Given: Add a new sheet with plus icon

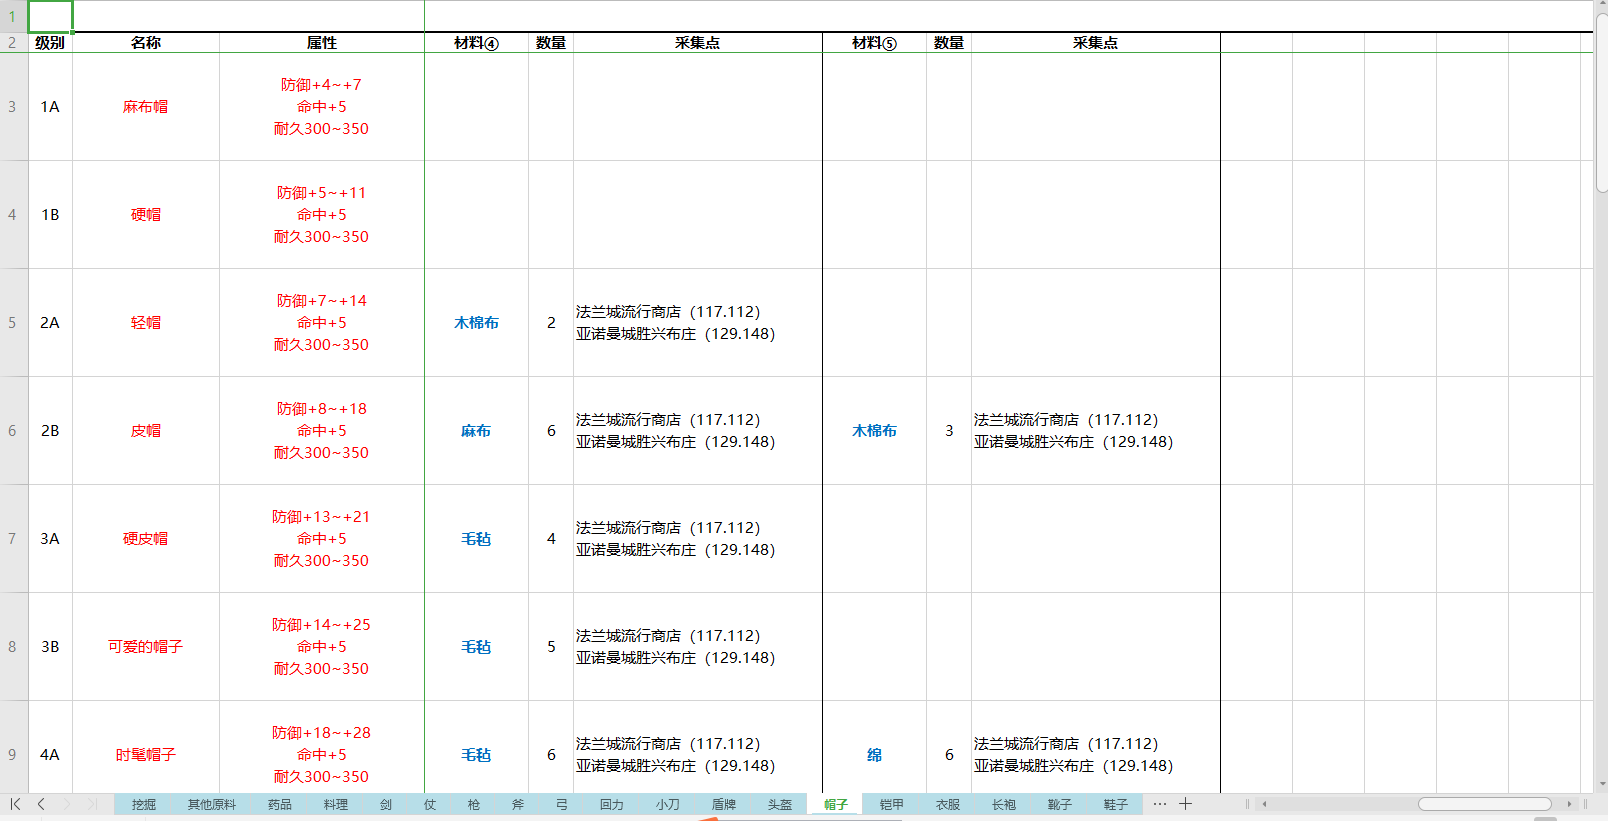Looking at the screenshot, I should [1185, 804].
